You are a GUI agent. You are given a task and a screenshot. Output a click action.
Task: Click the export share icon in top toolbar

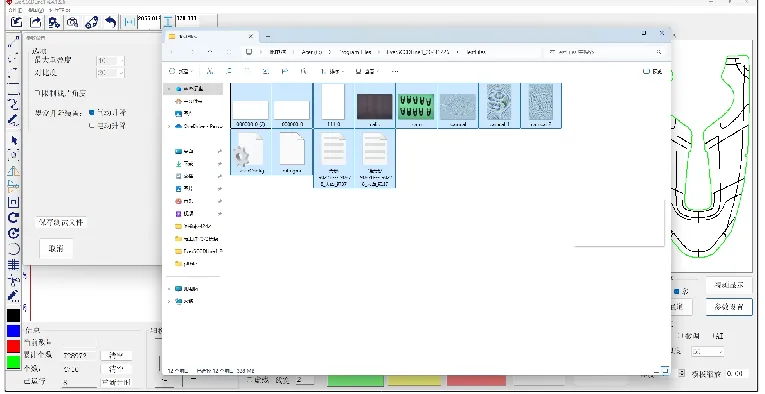(35, 22)
